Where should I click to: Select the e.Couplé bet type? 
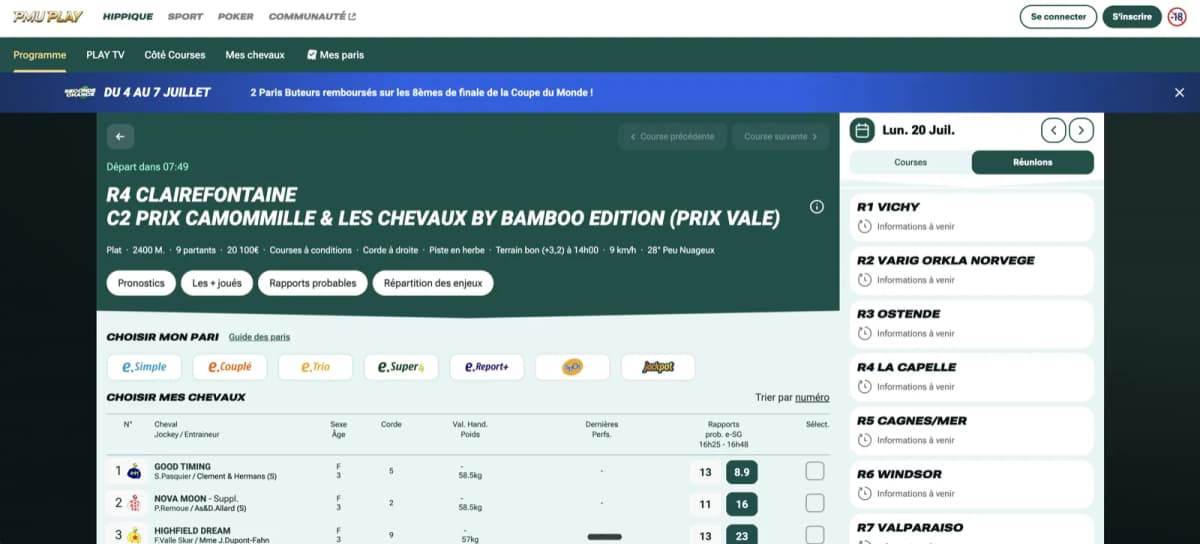tap(230, 367)
